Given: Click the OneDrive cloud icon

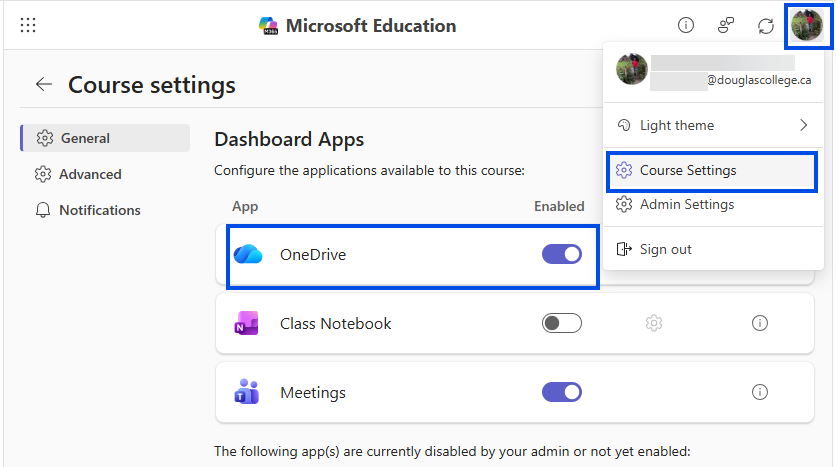Looking at the screenshot, I should pos(248,254).
